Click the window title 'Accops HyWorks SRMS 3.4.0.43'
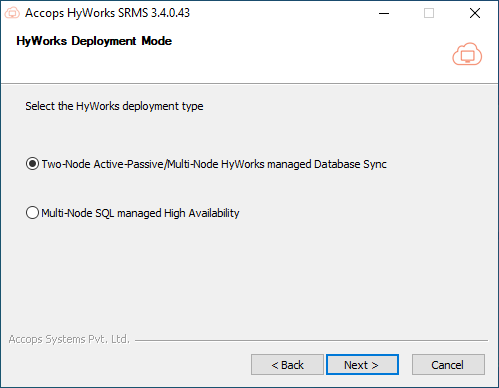 pos(107,13)
